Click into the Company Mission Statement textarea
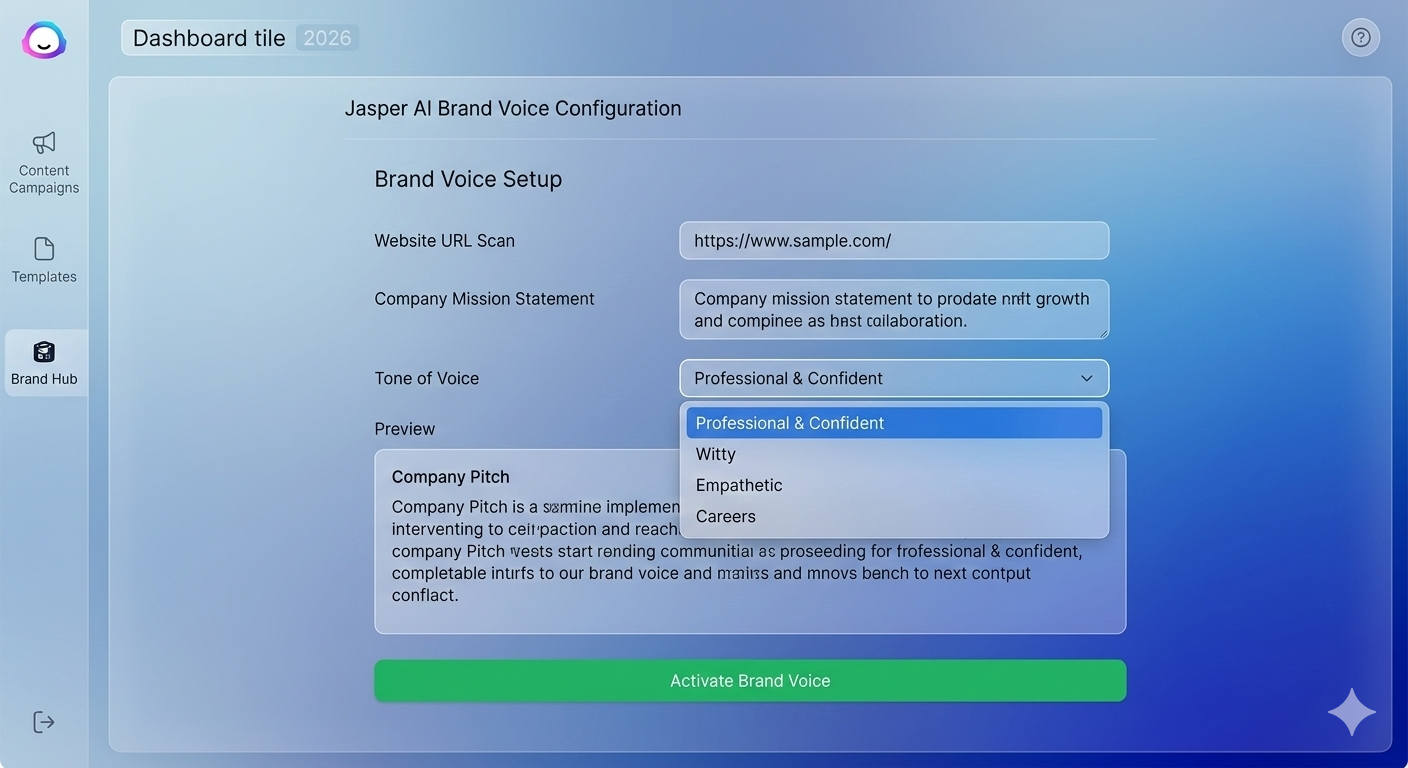 894,310
